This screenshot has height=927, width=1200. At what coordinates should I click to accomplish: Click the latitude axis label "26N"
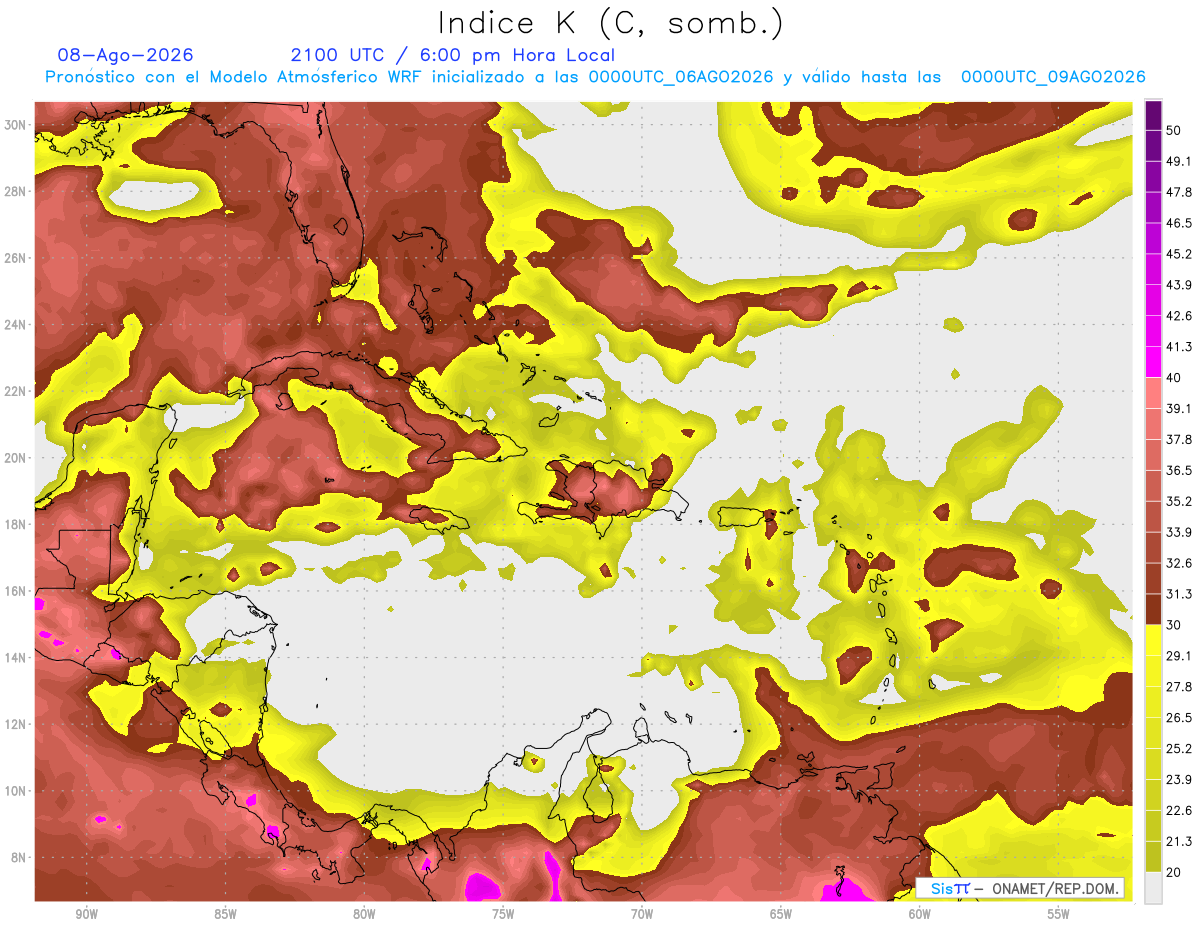[x=16, y=258]
